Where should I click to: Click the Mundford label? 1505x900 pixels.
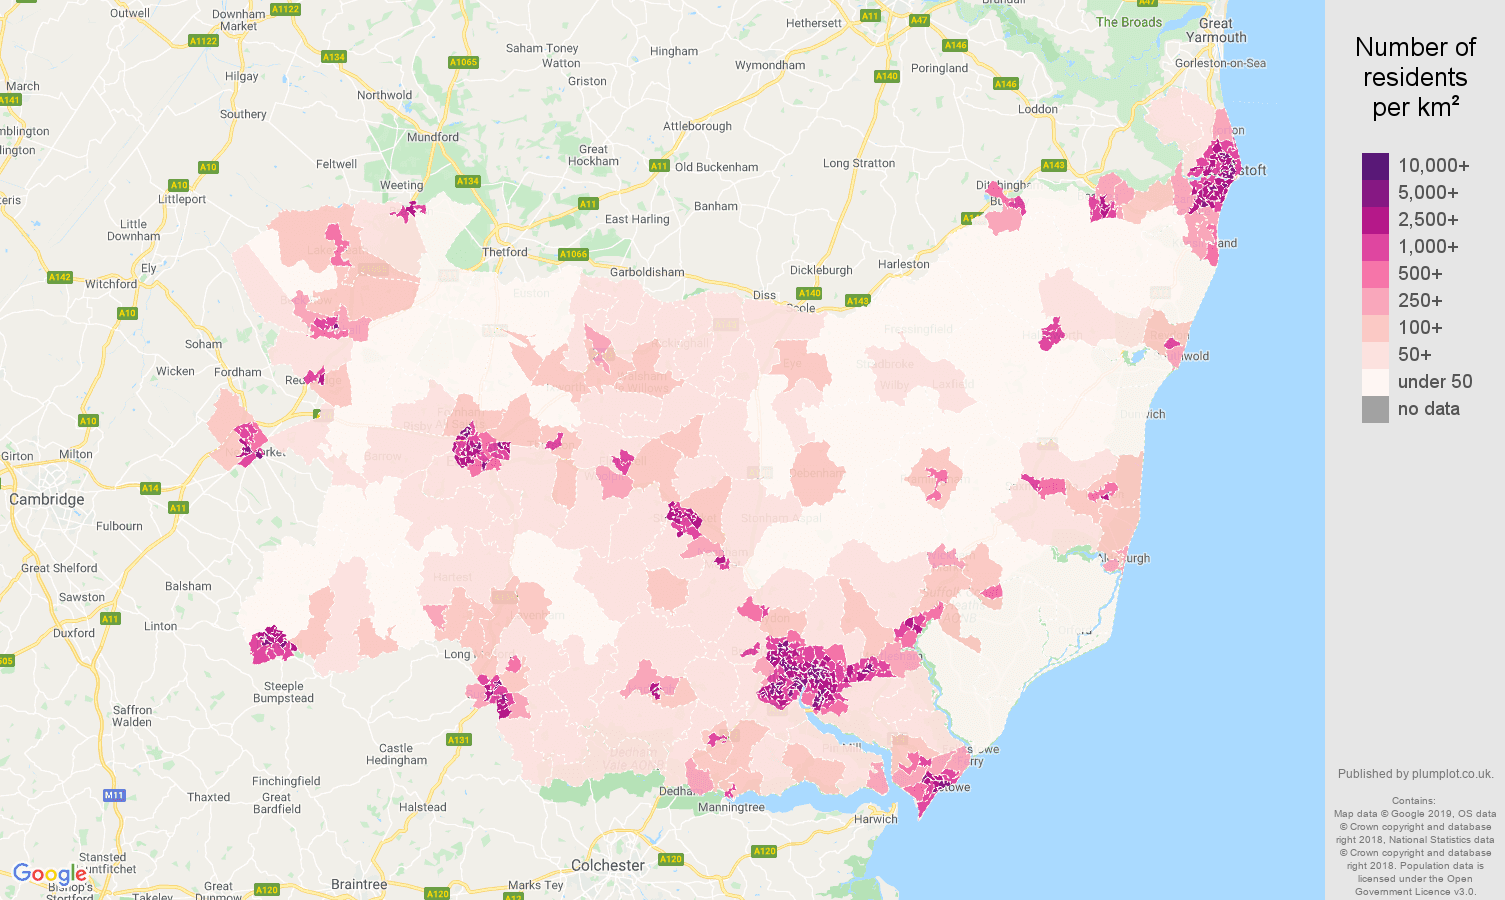coord(433,137)
